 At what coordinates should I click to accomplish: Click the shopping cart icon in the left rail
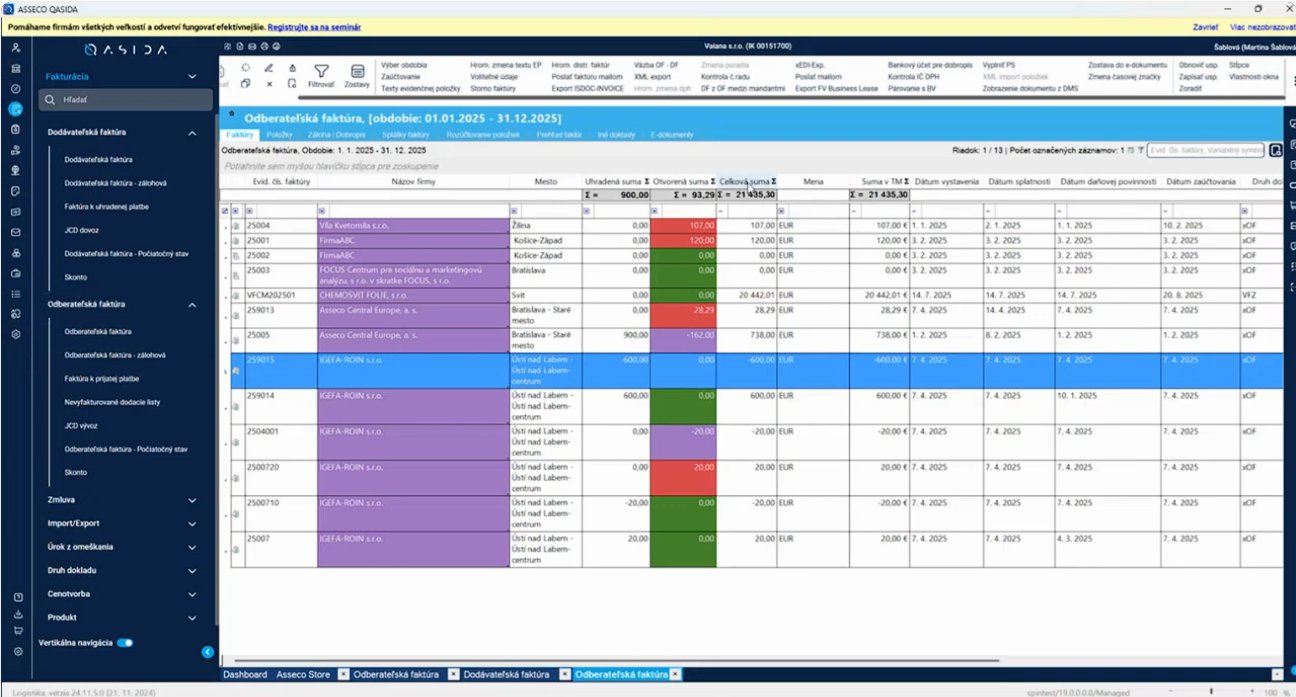pos(17,631)
